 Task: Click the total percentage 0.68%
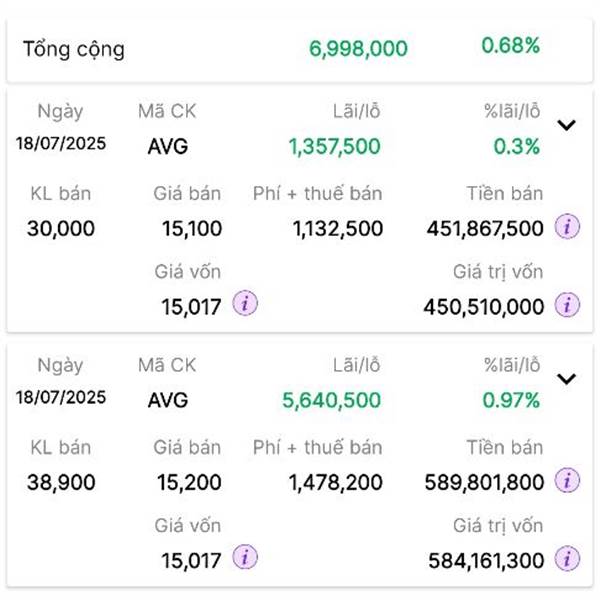pos(510,46)
